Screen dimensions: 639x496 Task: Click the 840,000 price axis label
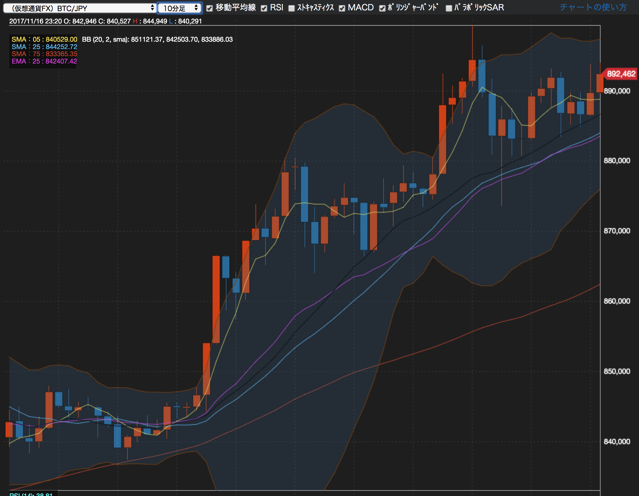pyautogui.click(x=617, y=441)
